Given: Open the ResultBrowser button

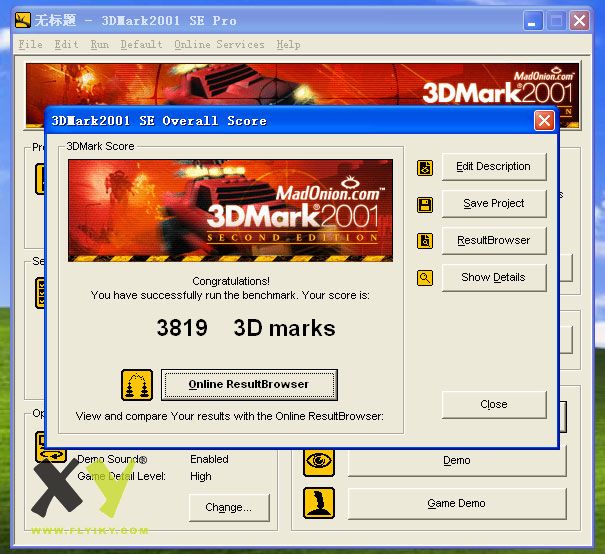Looking at the screenshot, I should [x=494, y=240].
